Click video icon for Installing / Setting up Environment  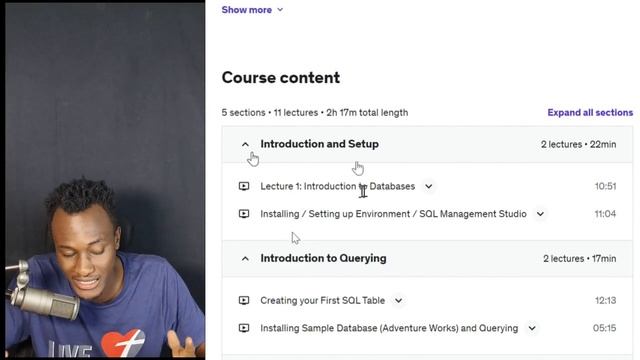pyautogui.click(x=244, y=214)
